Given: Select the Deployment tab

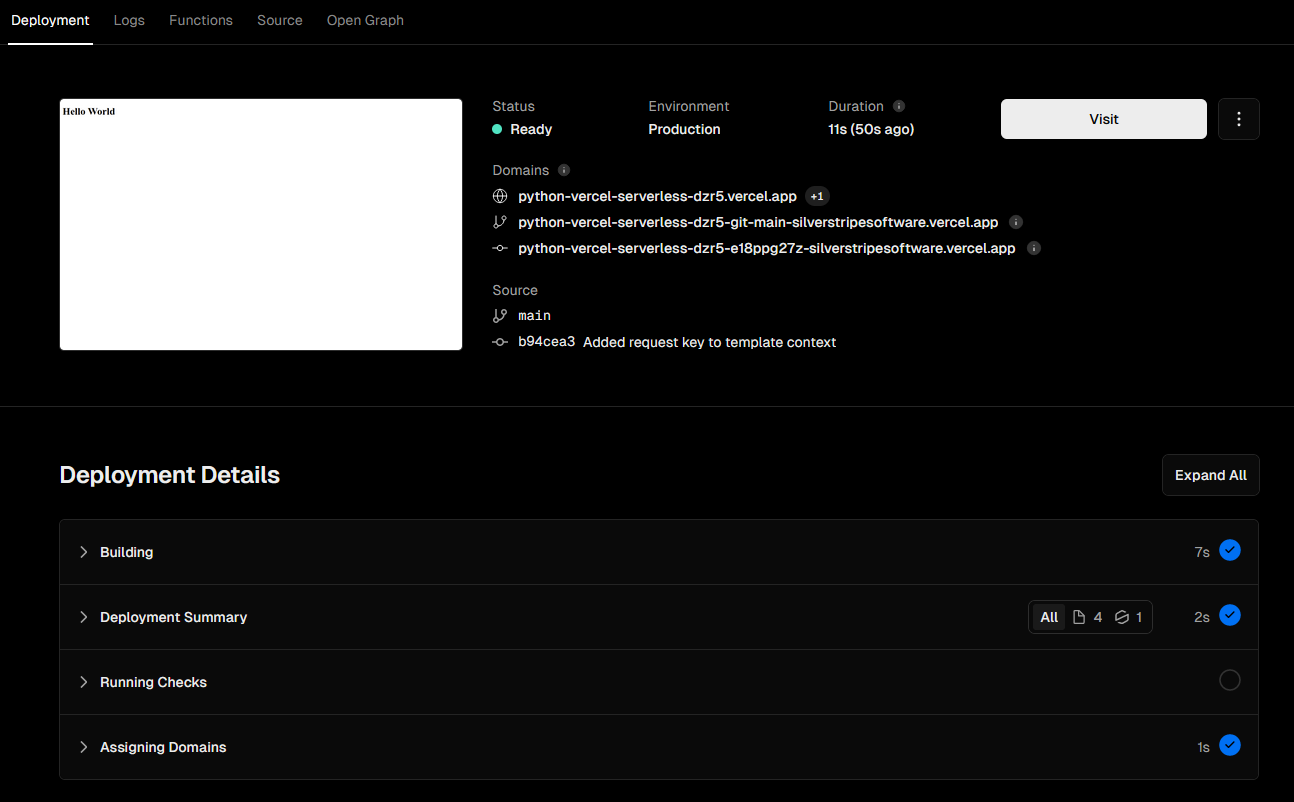Looking at the screenshot, I should 50,20.
